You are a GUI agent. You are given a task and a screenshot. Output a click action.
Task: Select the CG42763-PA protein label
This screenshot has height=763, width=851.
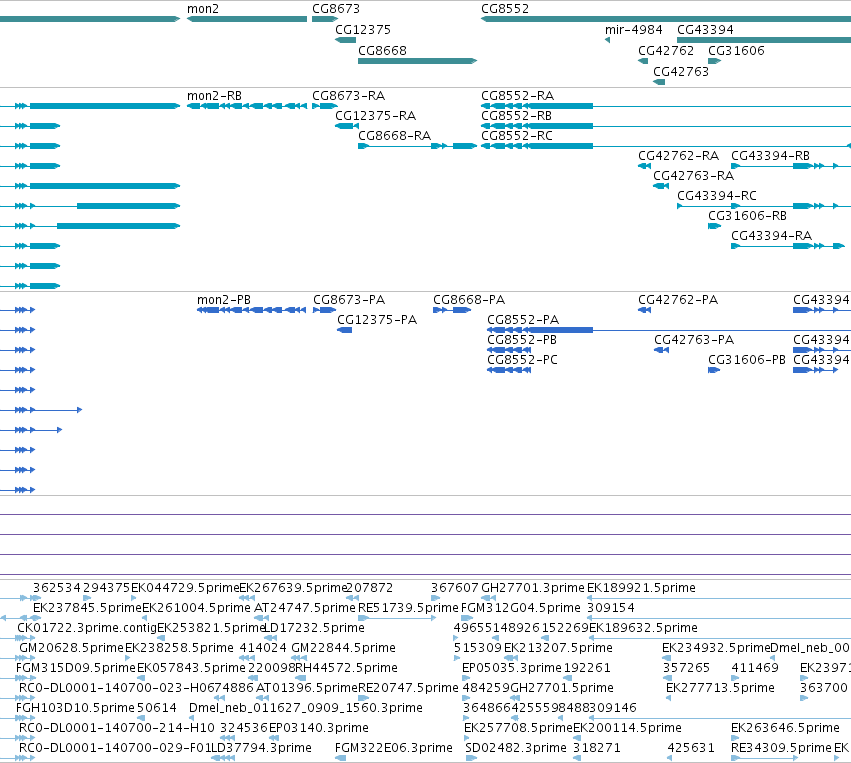click(694, 340)
